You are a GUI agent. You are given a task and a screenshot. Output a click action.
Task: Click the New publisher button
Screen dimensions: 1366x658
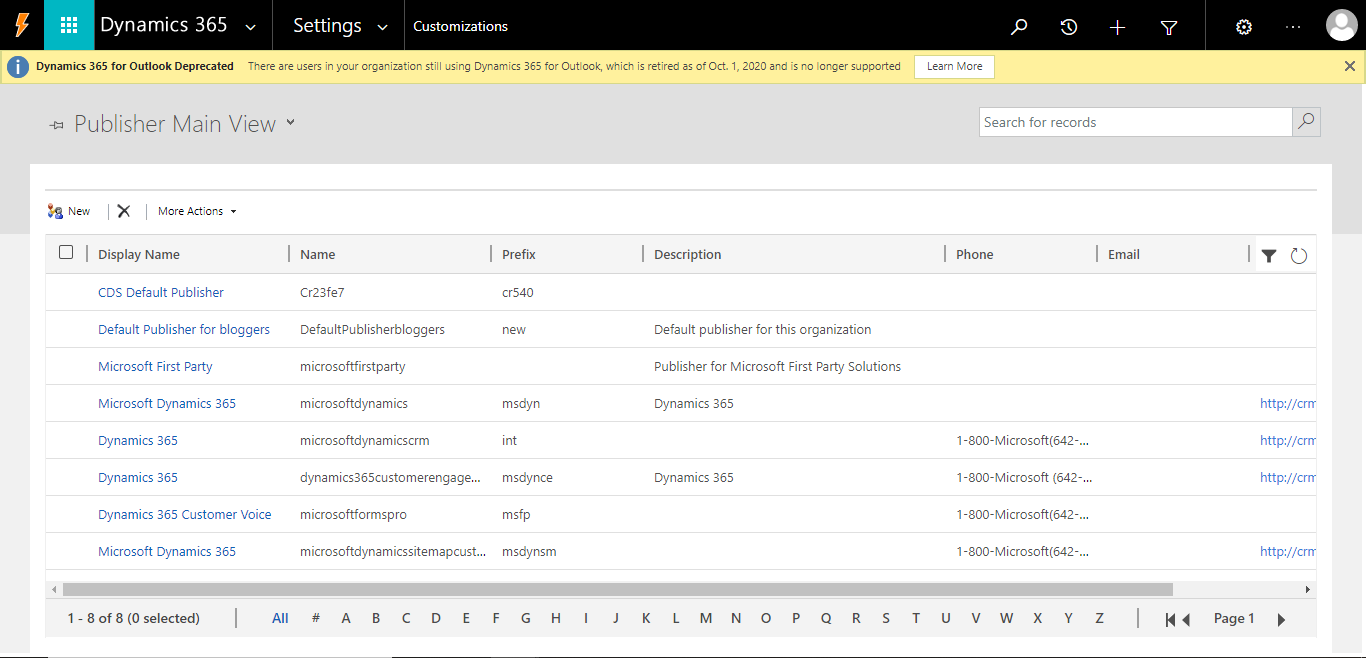click(69, 211)
